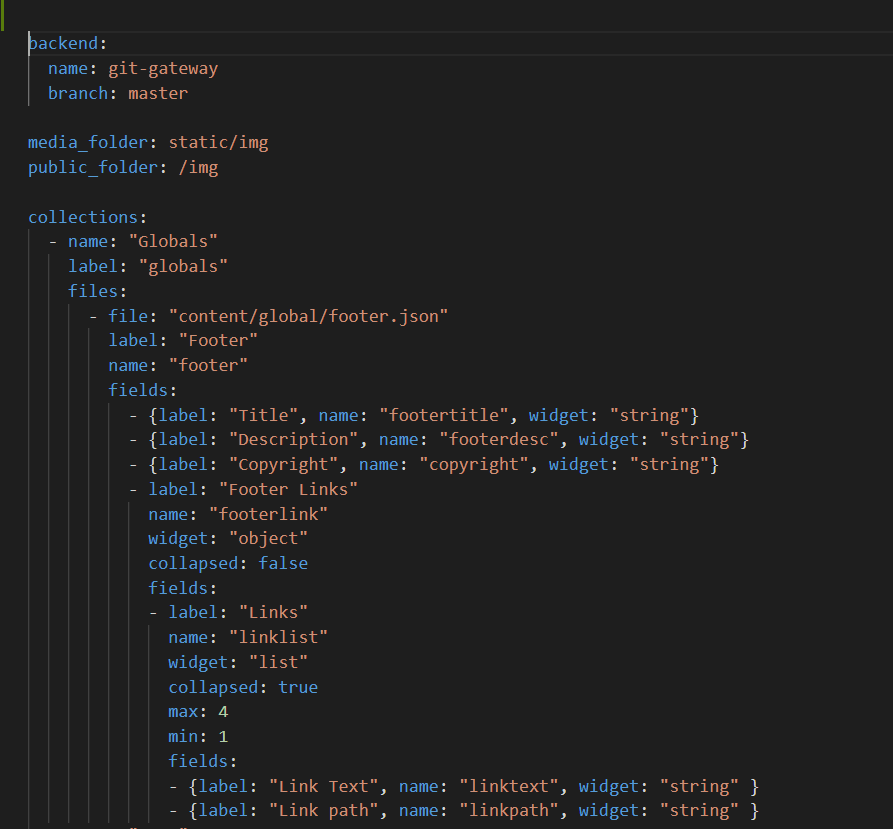Viewport: 893px width, 829px height.
Task: Click the string "linklist"
Action: [x=278, y=637]
